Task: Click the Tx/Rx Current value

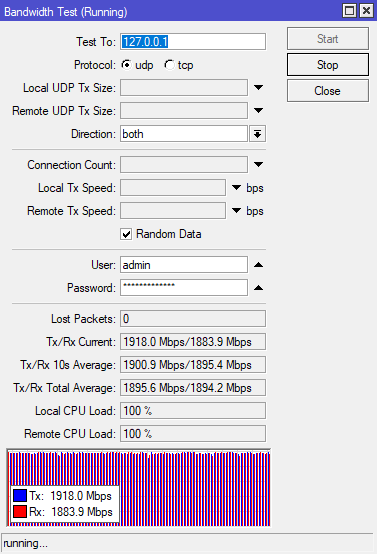Action: click(193, 342)
